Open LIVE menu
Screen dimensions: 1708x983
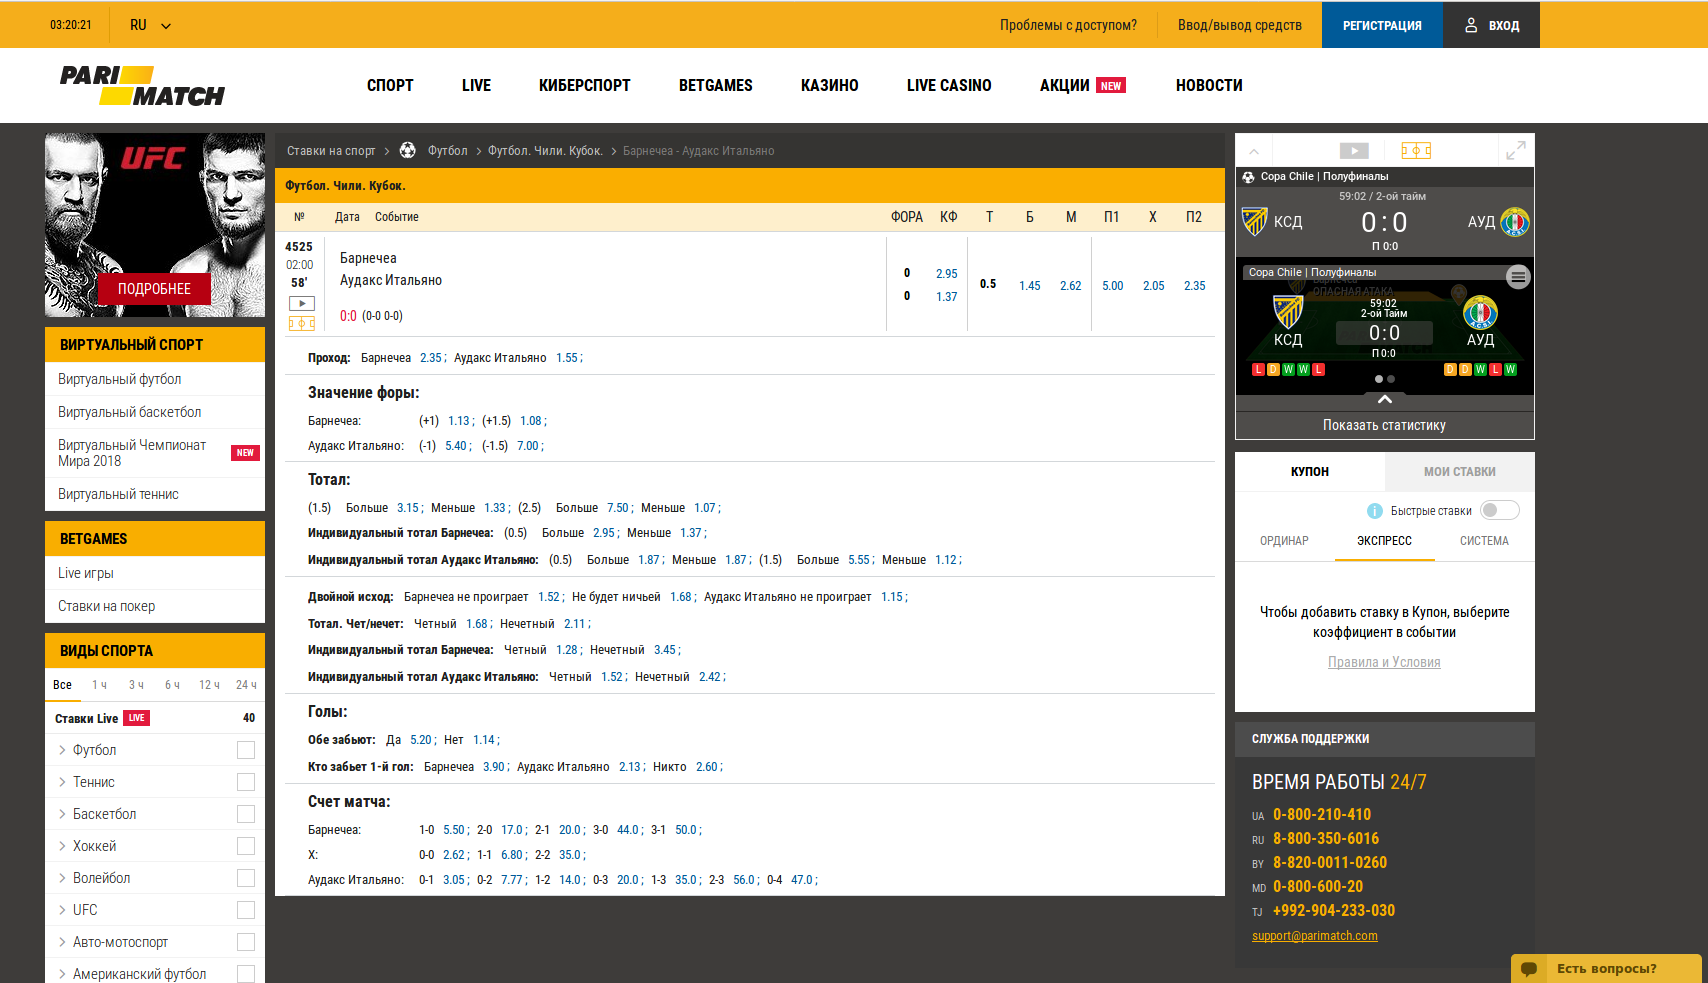click(476, 86)
